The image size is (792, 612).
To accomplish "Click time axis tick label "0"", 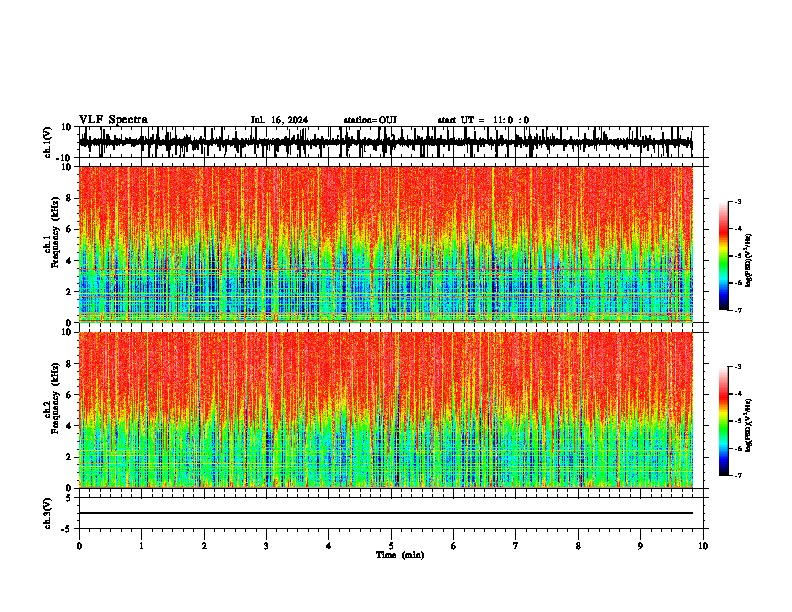I will [79, 546].
